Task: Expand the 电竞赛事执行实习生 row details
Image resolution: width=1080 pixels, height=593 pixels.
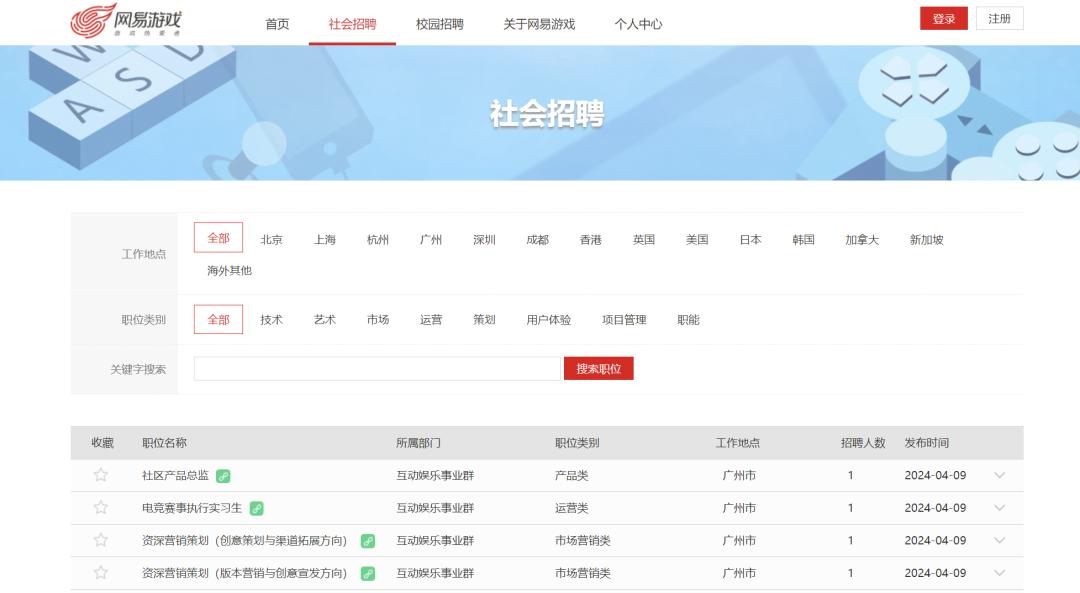Action: (x=999, y=508)
